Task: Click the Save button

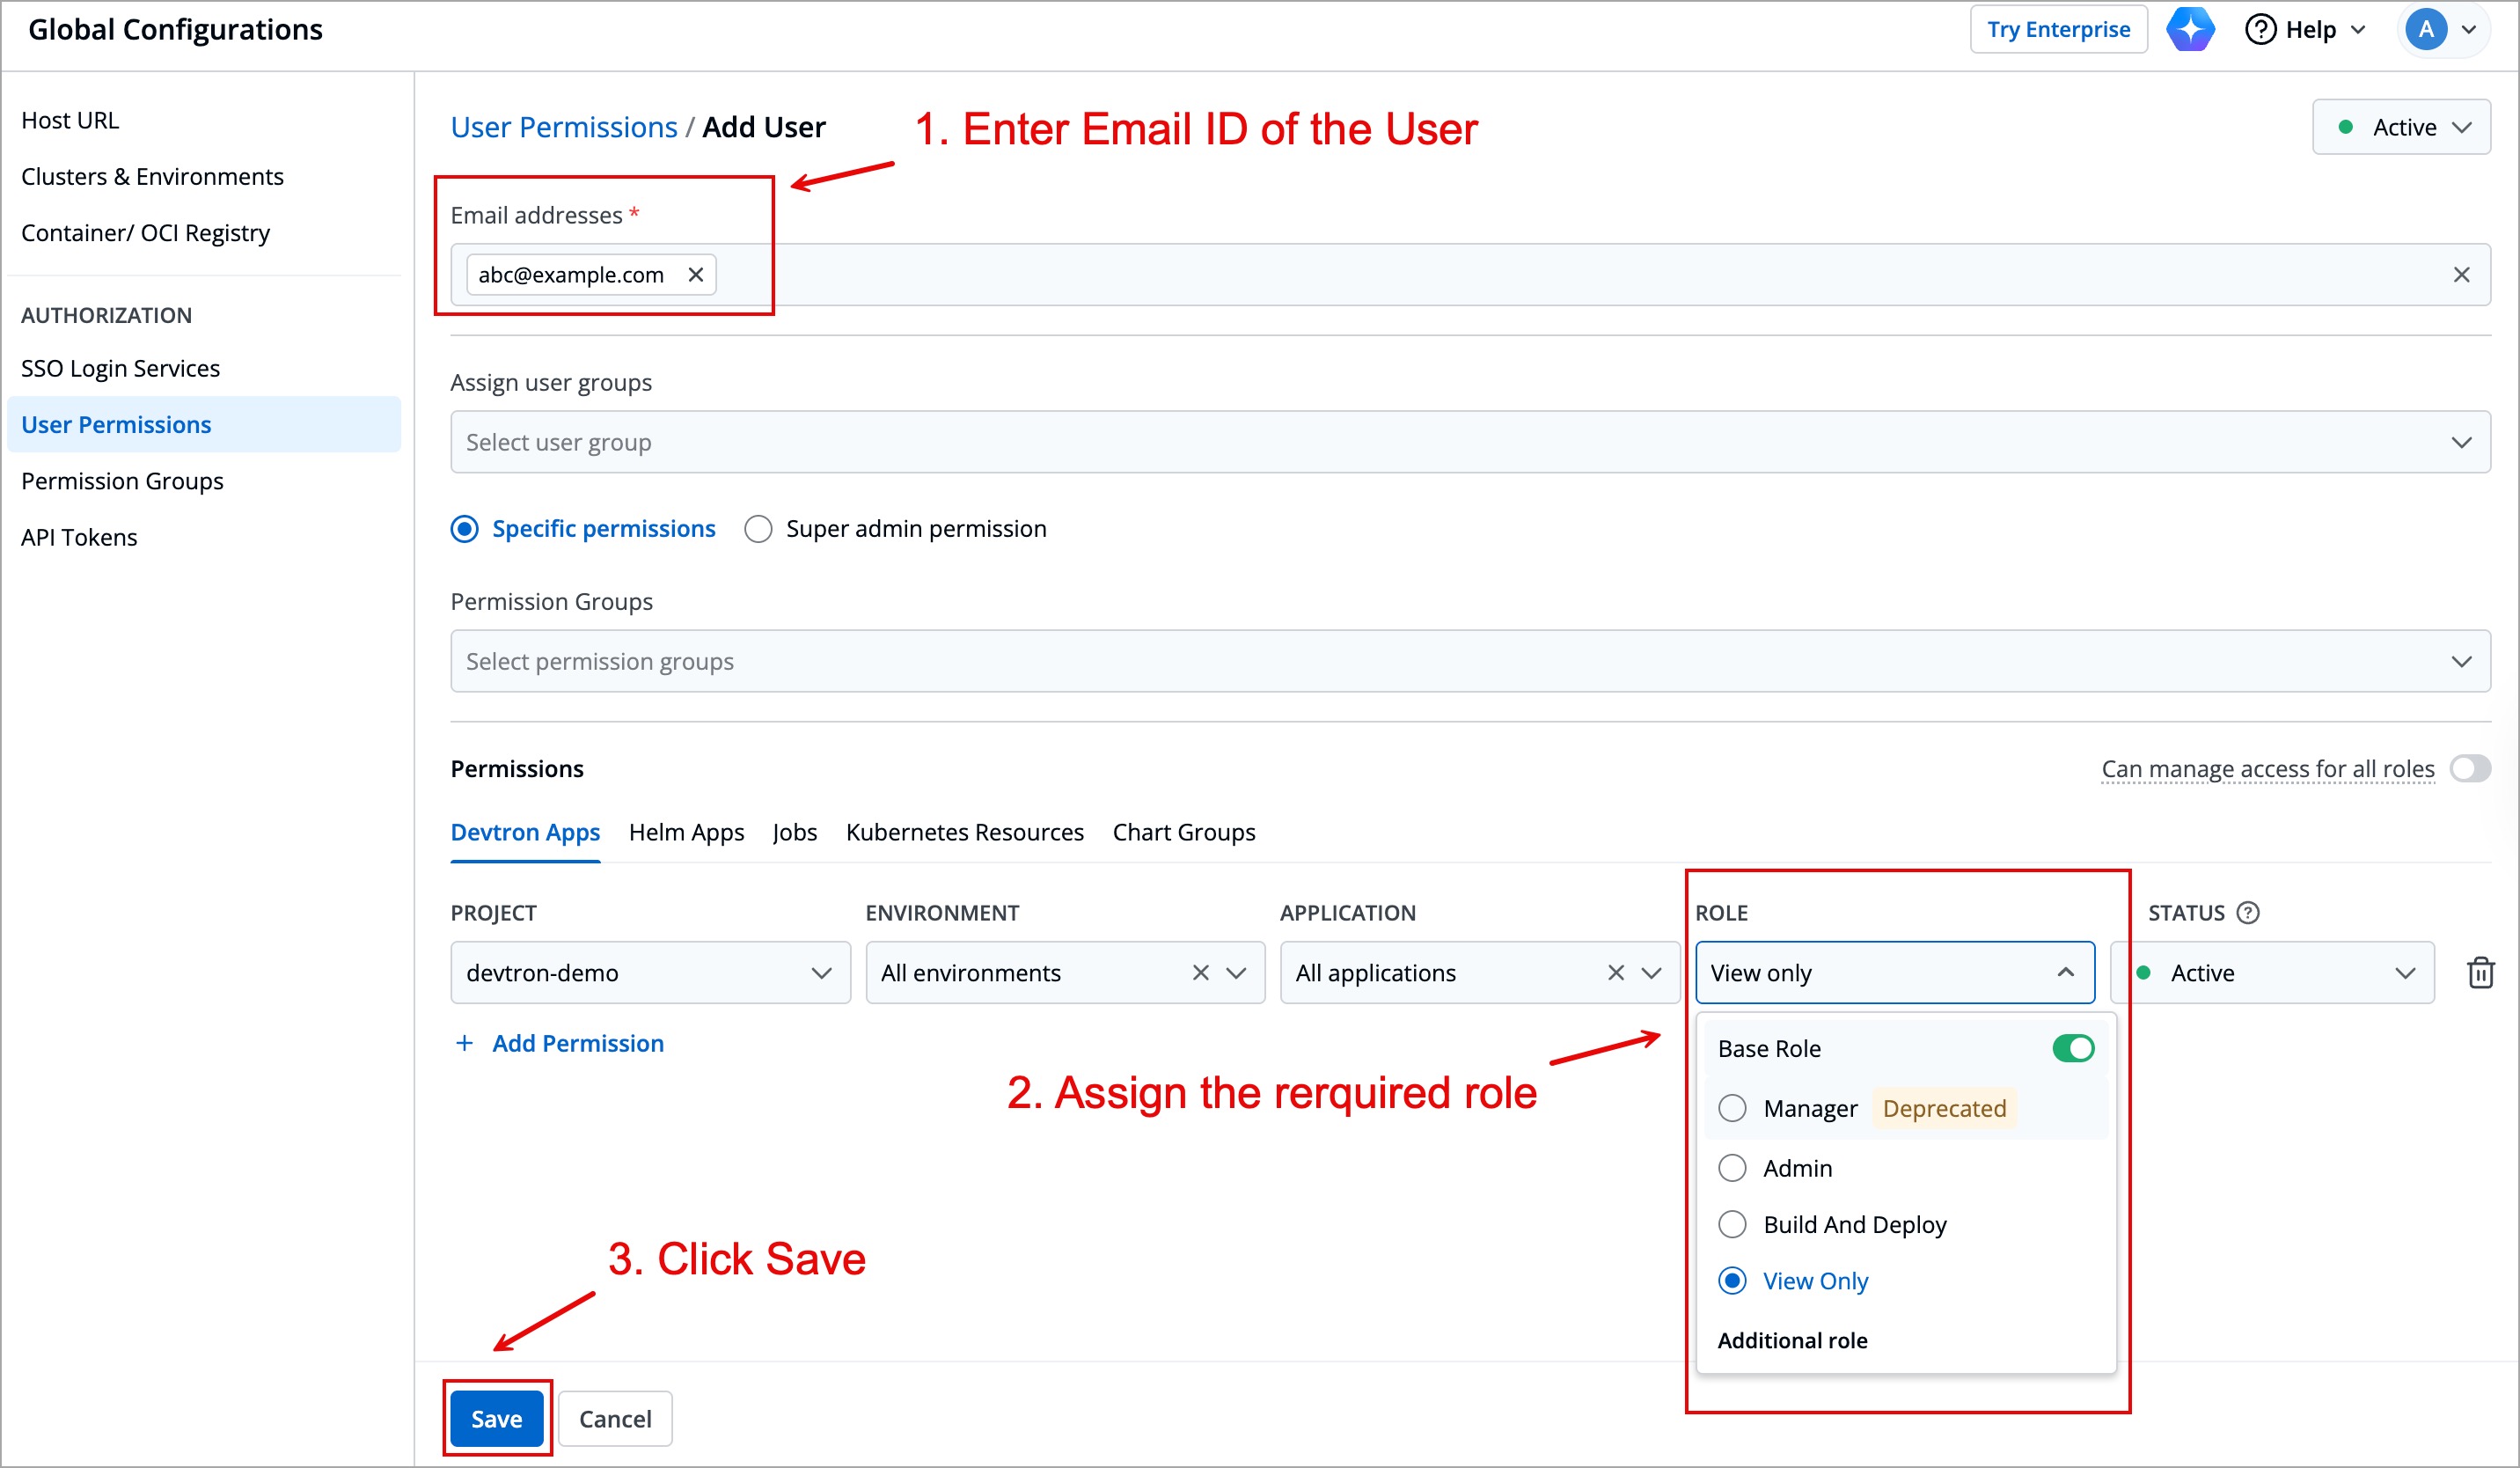Action: click(x=496, y=1418)
